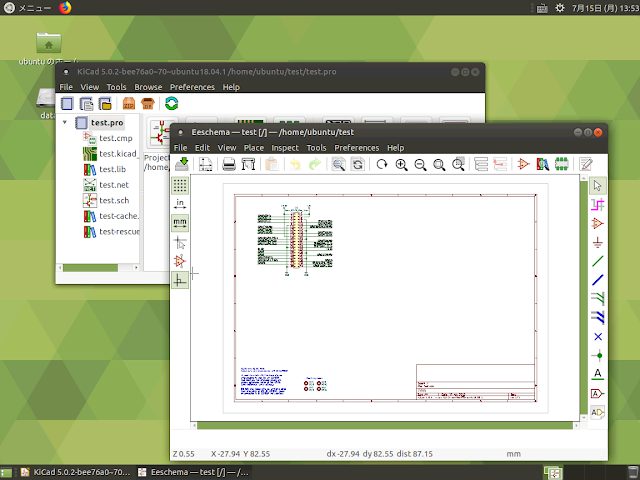Save the schematic in Eeschema toolbar
Viewport: 640px width, 480px height.
click(182, 164)
